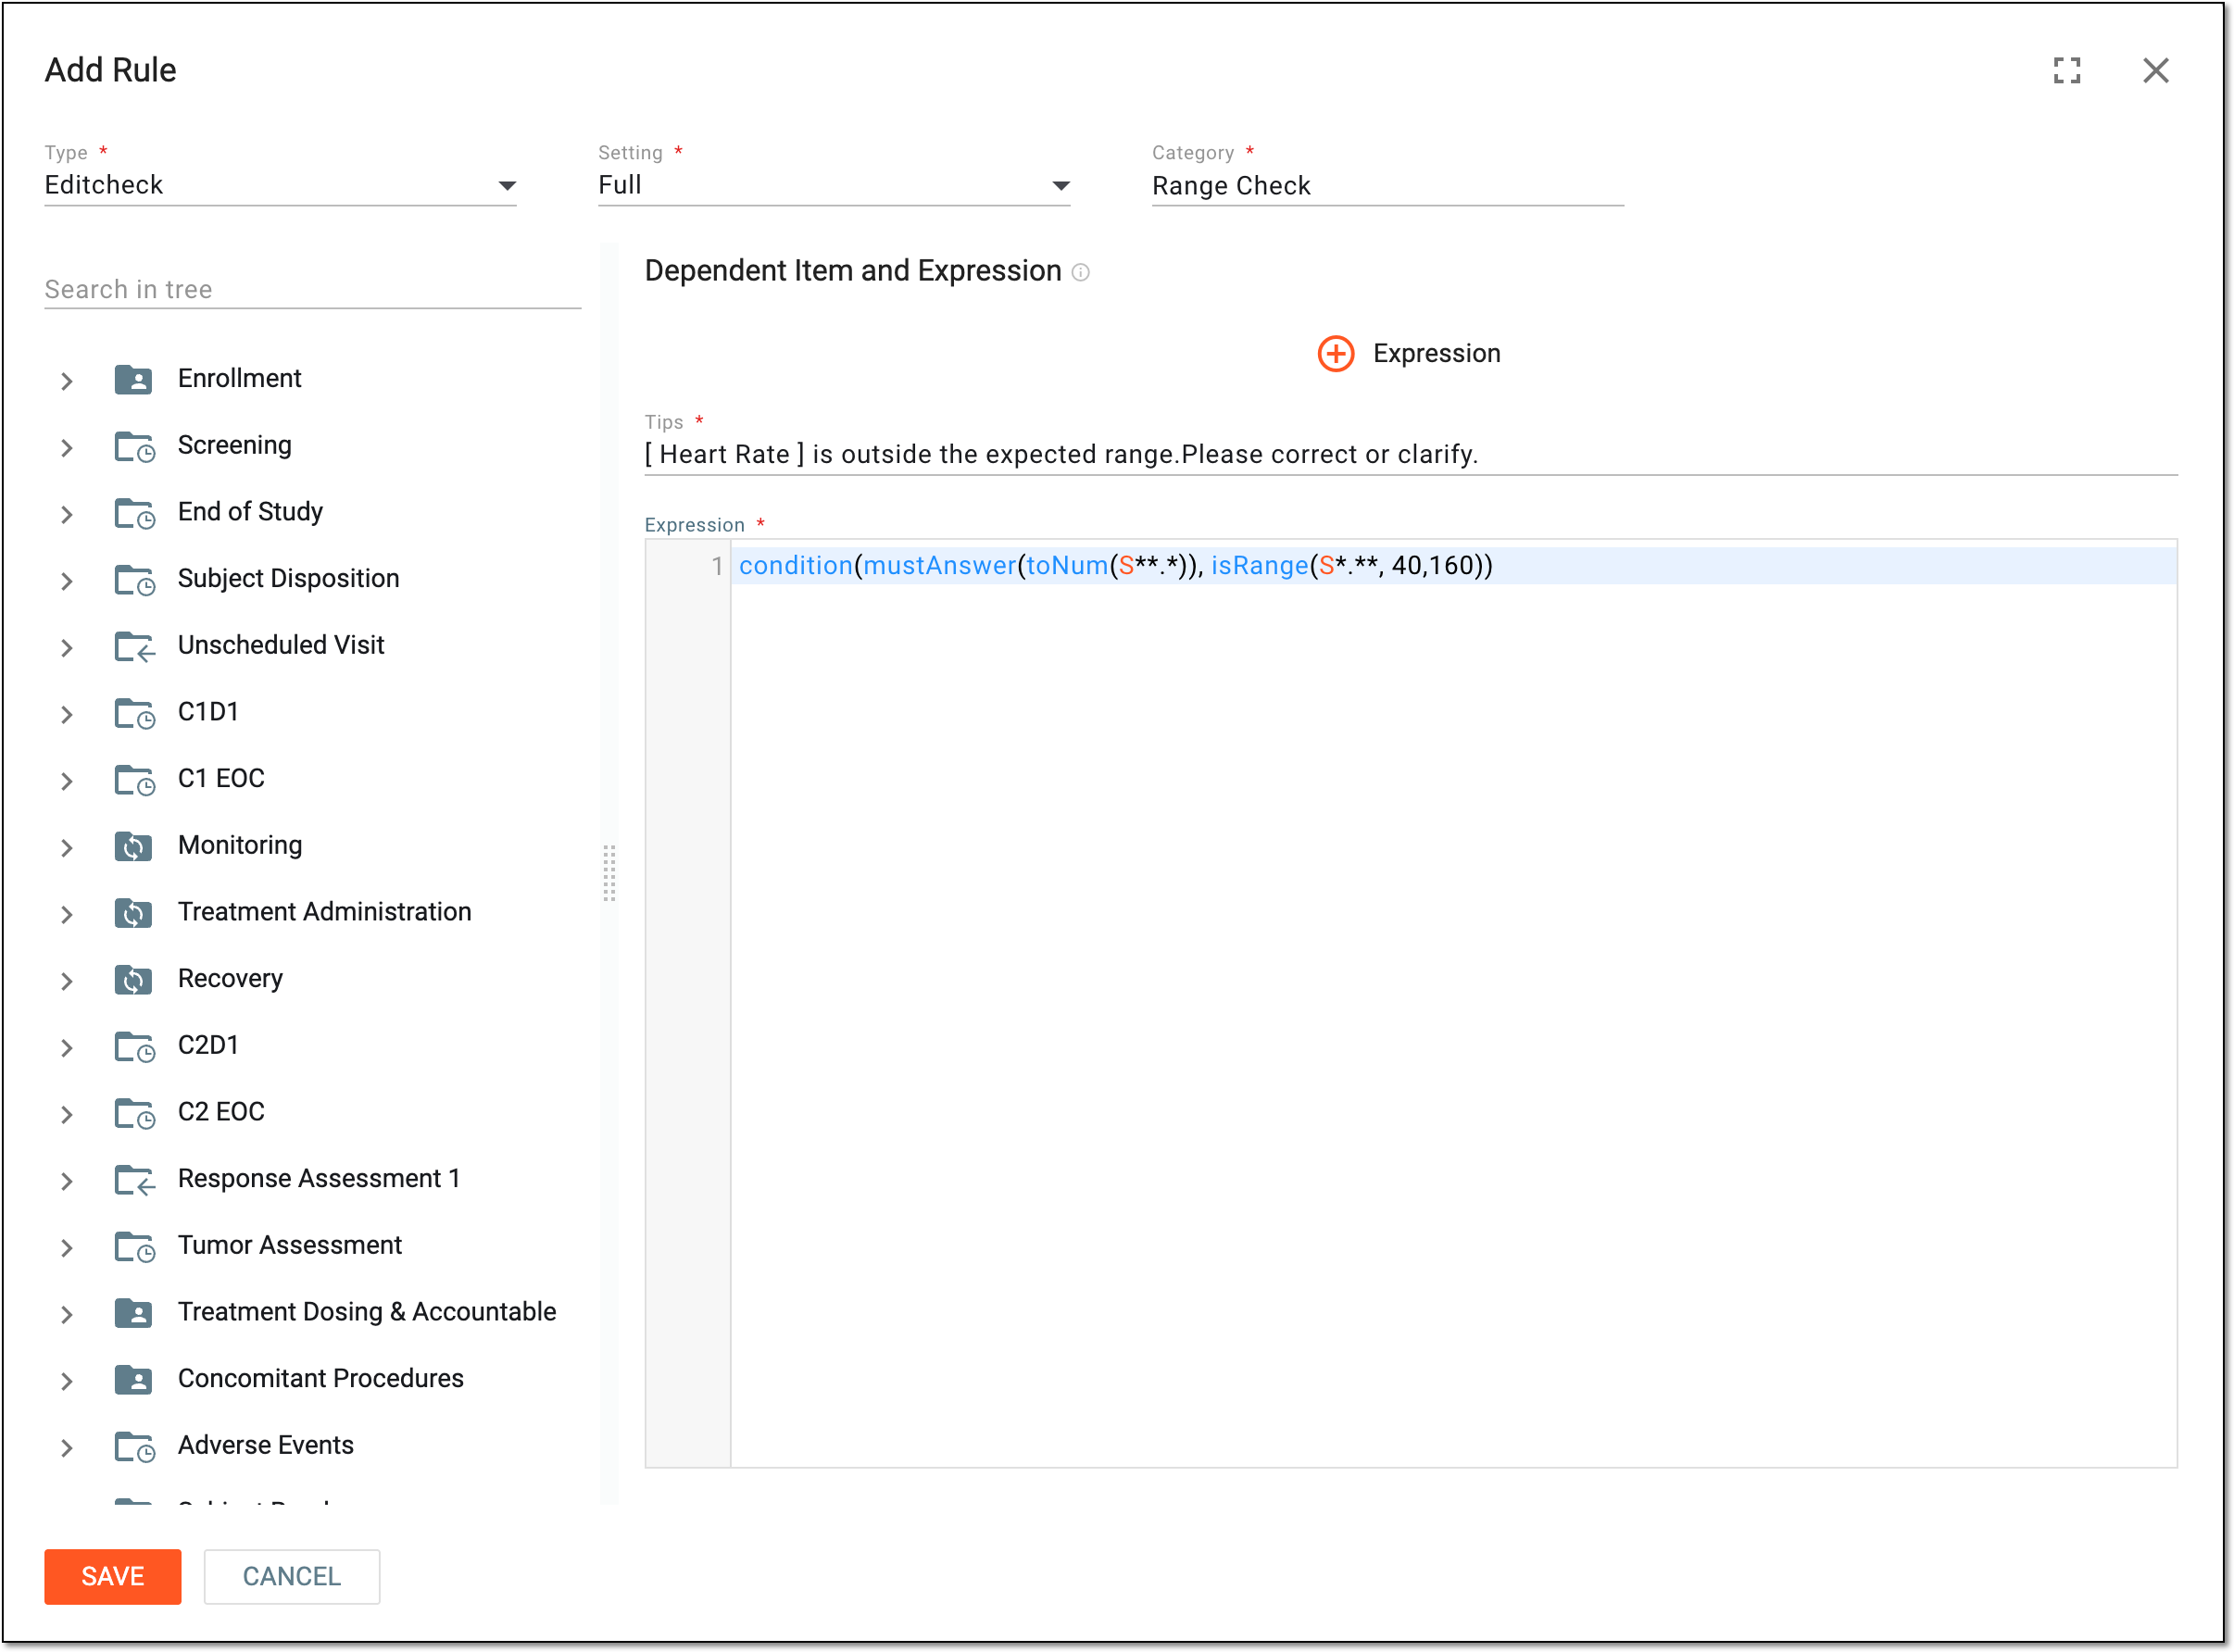Image resolution: width=2234 pixels, height=1652 pixels.
Task: Click the Subject Disposition folder icon
Action: coord(134,579)
